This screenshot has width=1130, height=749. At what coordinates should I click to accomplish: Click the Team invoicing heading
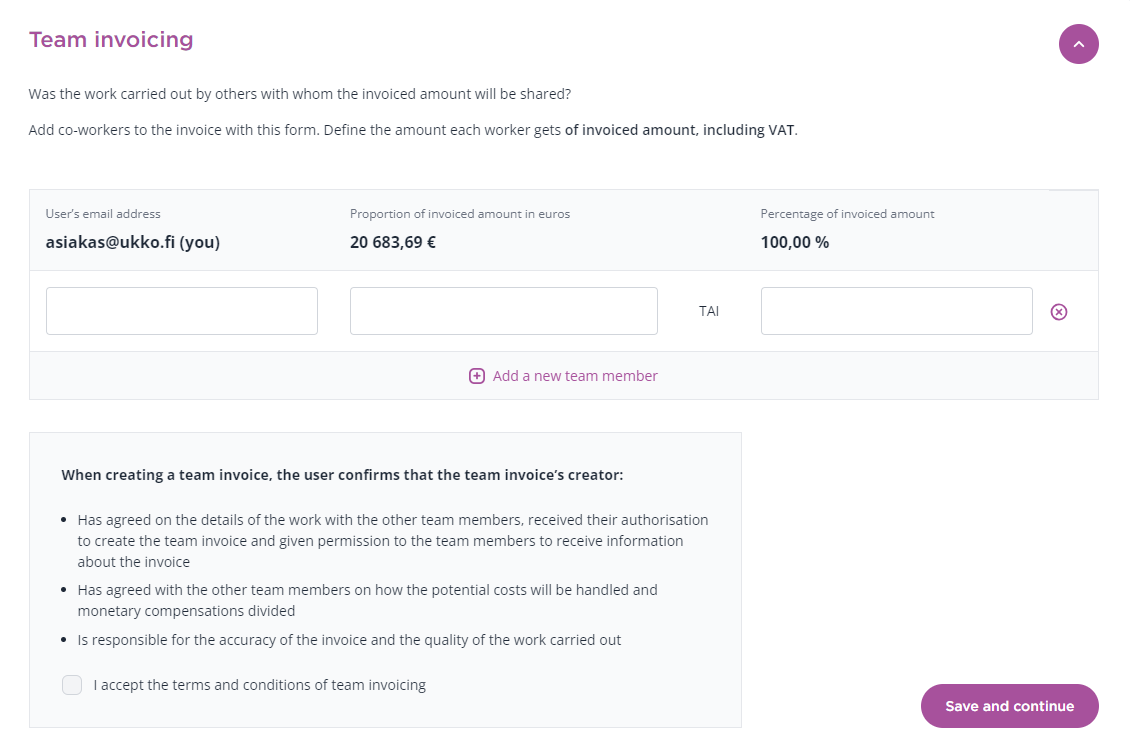pos(111,40)
